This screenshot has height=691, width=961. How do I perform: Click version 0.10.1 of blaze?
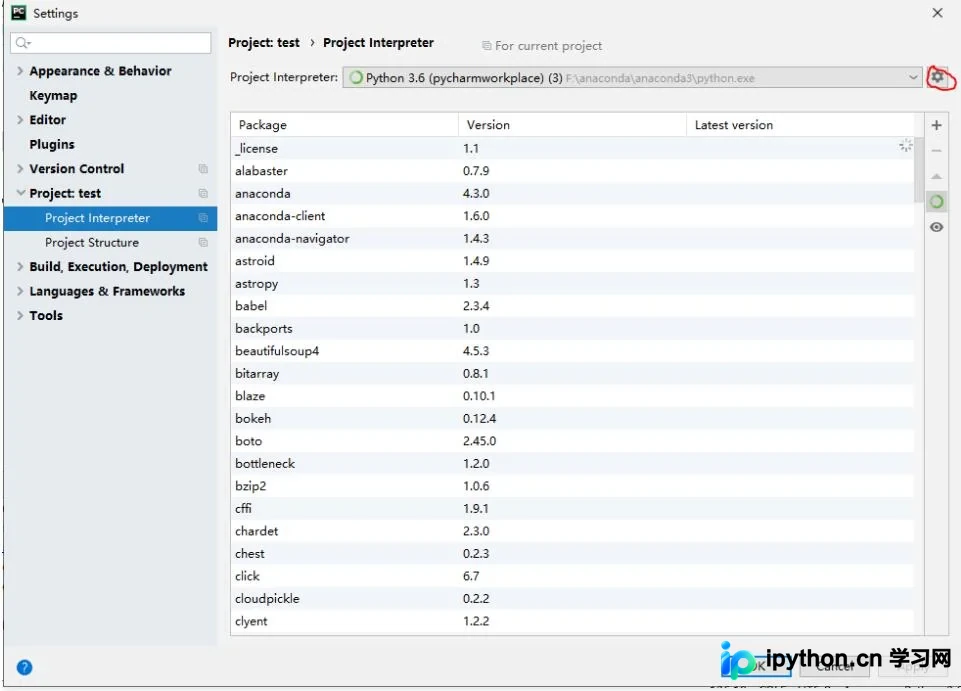(x=479, y=395)
